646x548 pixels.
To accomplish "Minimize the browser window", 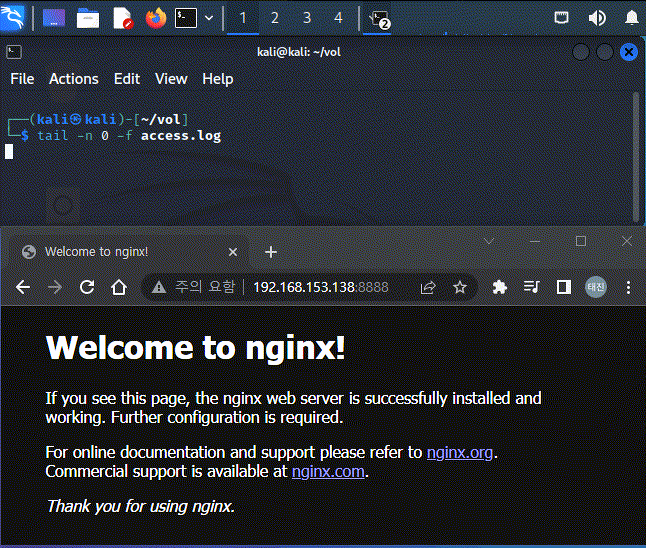I will pos(535,241).
